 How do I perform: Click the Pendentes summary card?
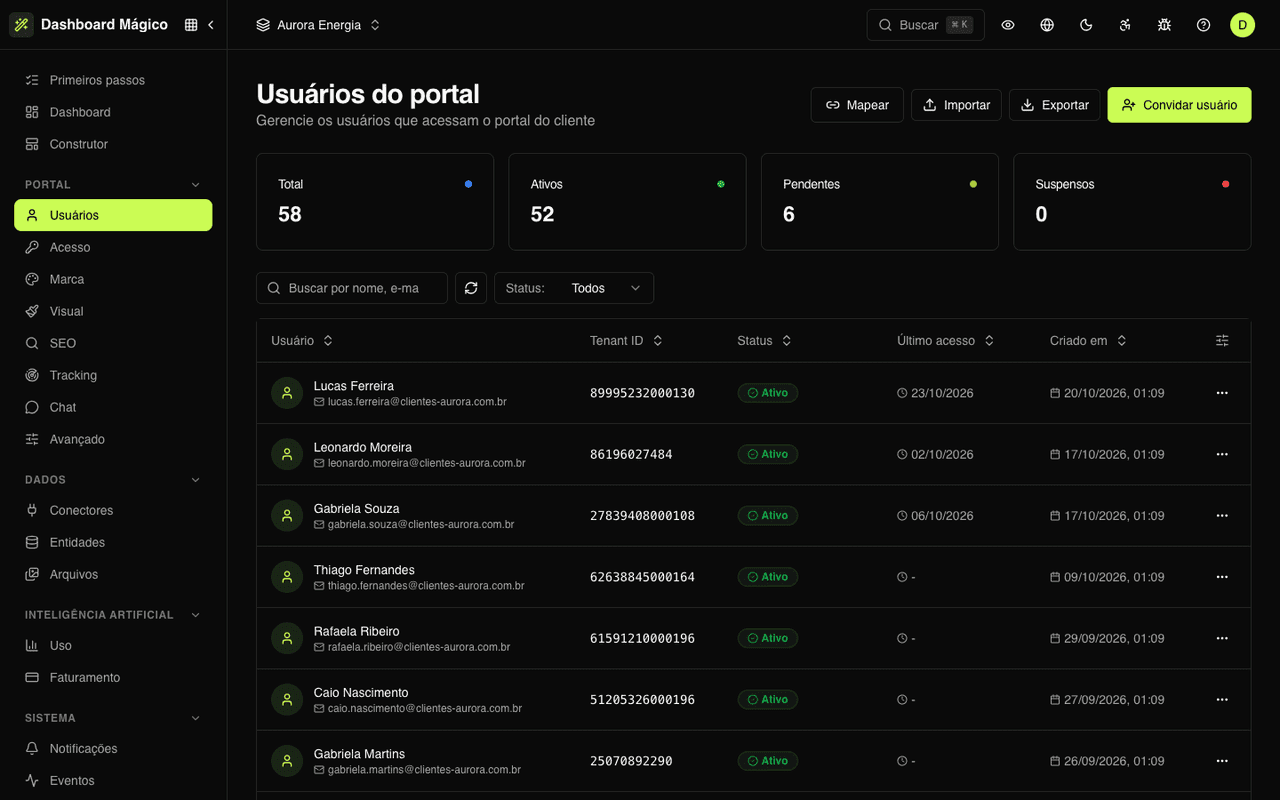point(880,201)
